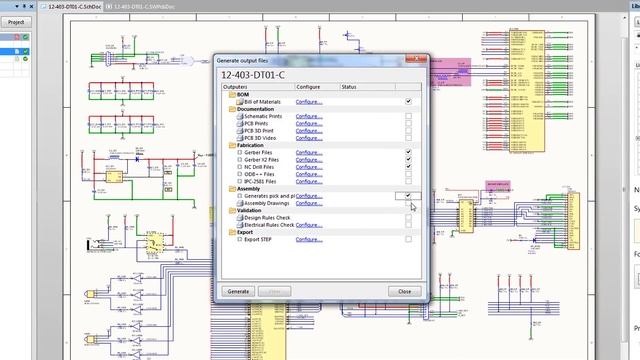Open Configure link for Gerber Files
640x360 pixels.
[x=309, y=153]
